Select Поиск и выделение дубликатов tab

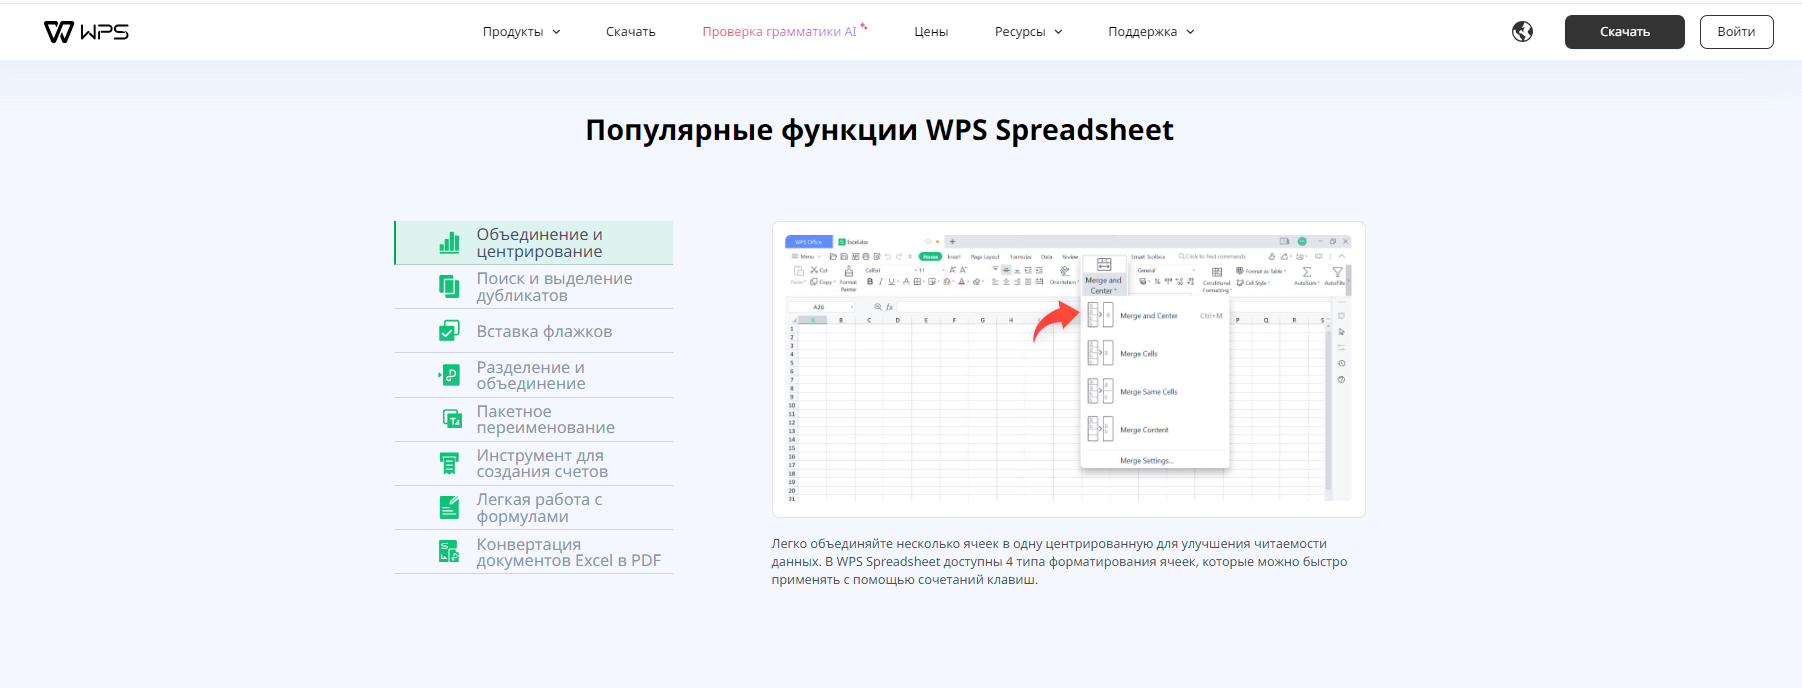coord(534,287)
